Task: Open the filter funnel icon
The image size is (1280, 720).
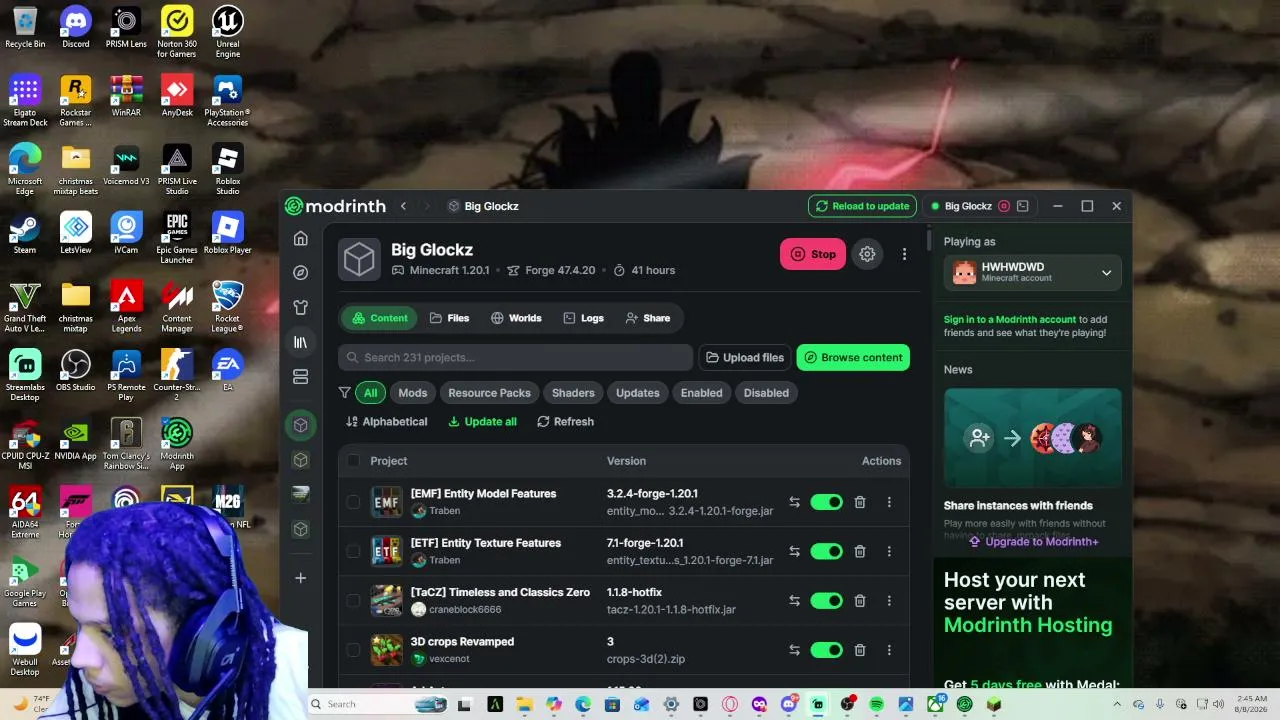Action: coord(344,393)
